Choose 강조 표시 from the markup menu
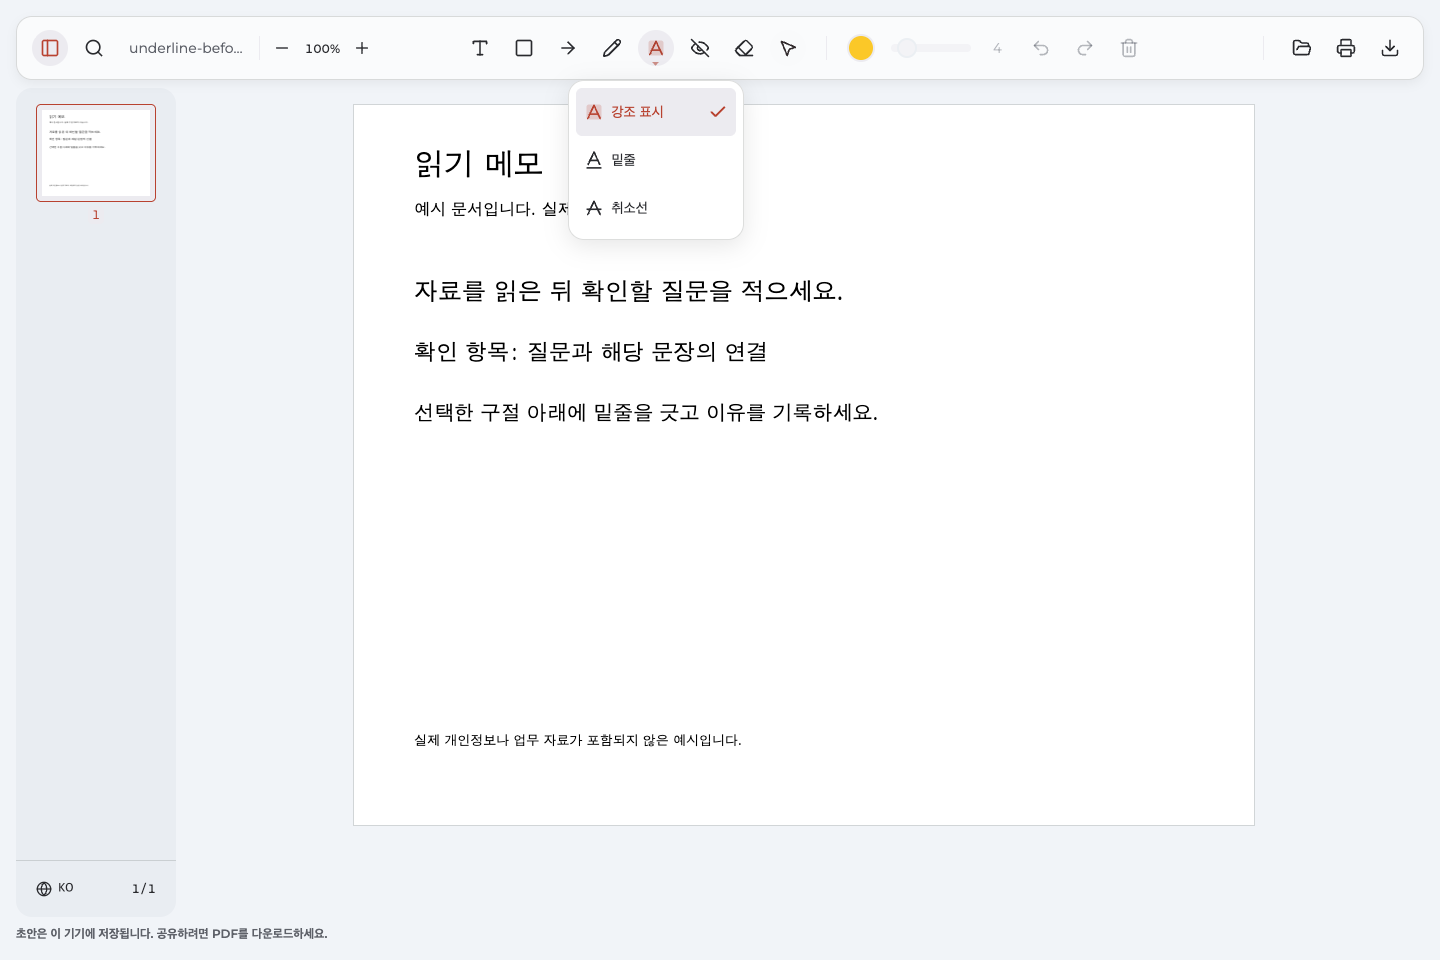The height and width of the screenshot is (960, 1440). (x=656, y=112)
